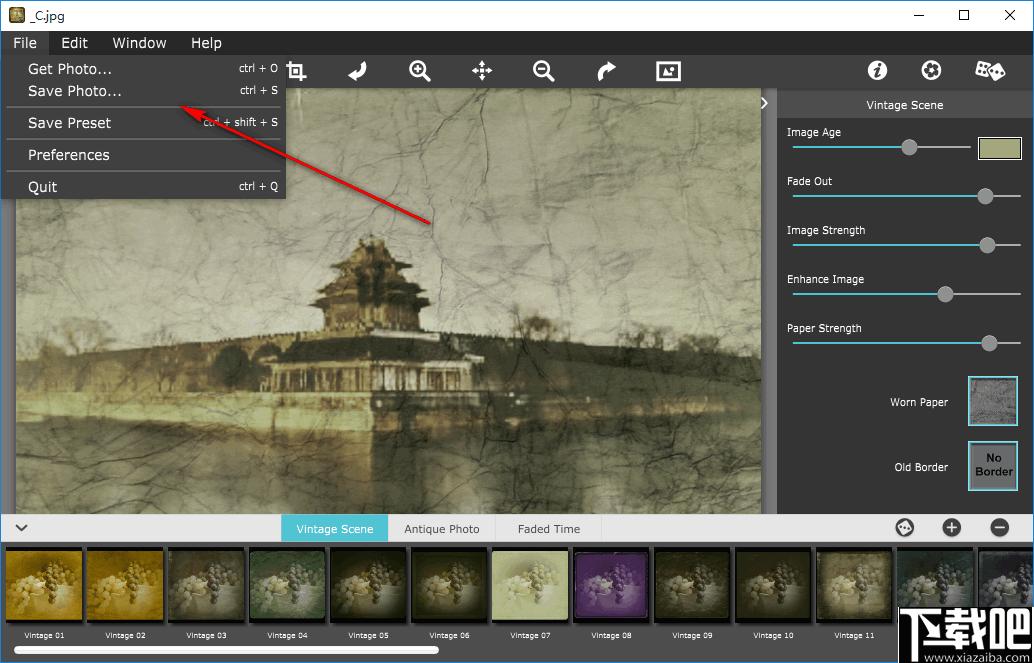Apply the Vintage 11 preset
The height and width of the screenshot is (663, 1034).
855,586
